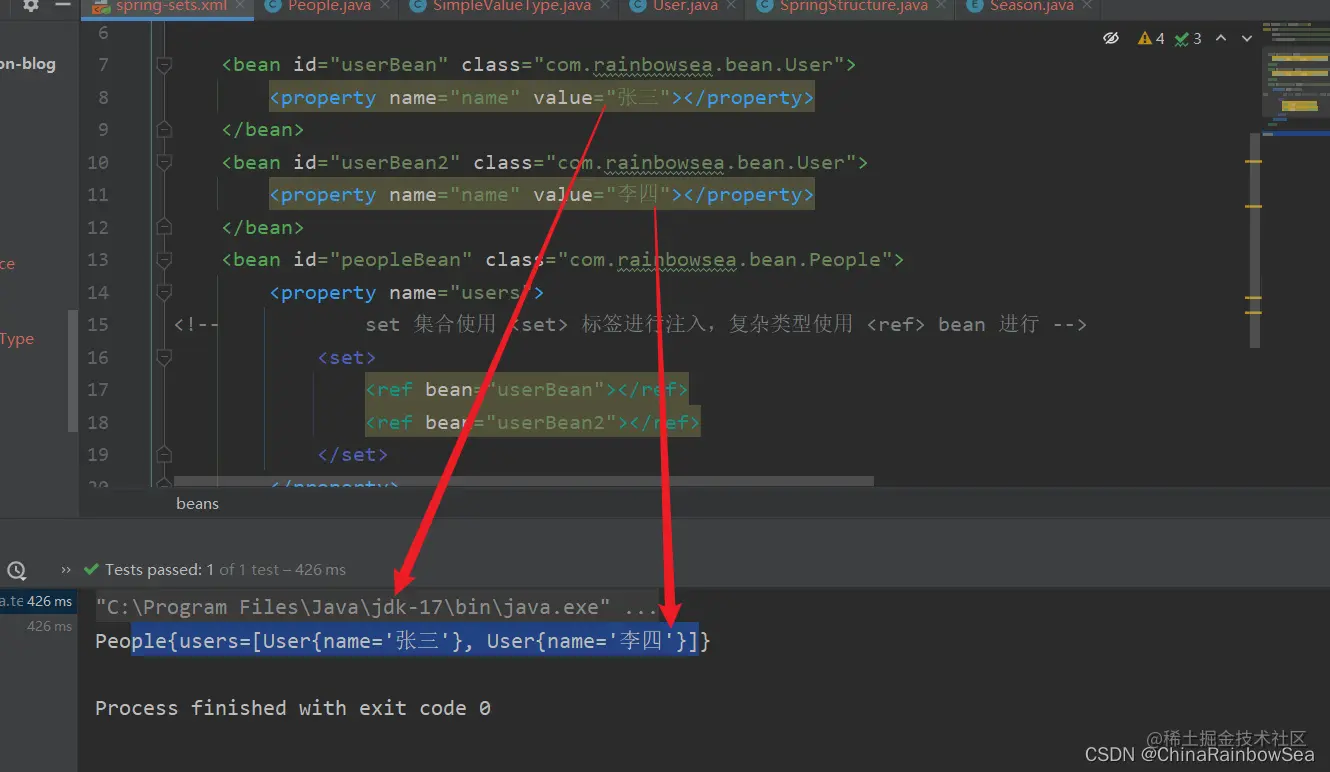Click id="userBean2" text on line 10
Image resolution: width=1330 pixels, height=772 pixels.
pyautogui.click(x=377, y=163)
